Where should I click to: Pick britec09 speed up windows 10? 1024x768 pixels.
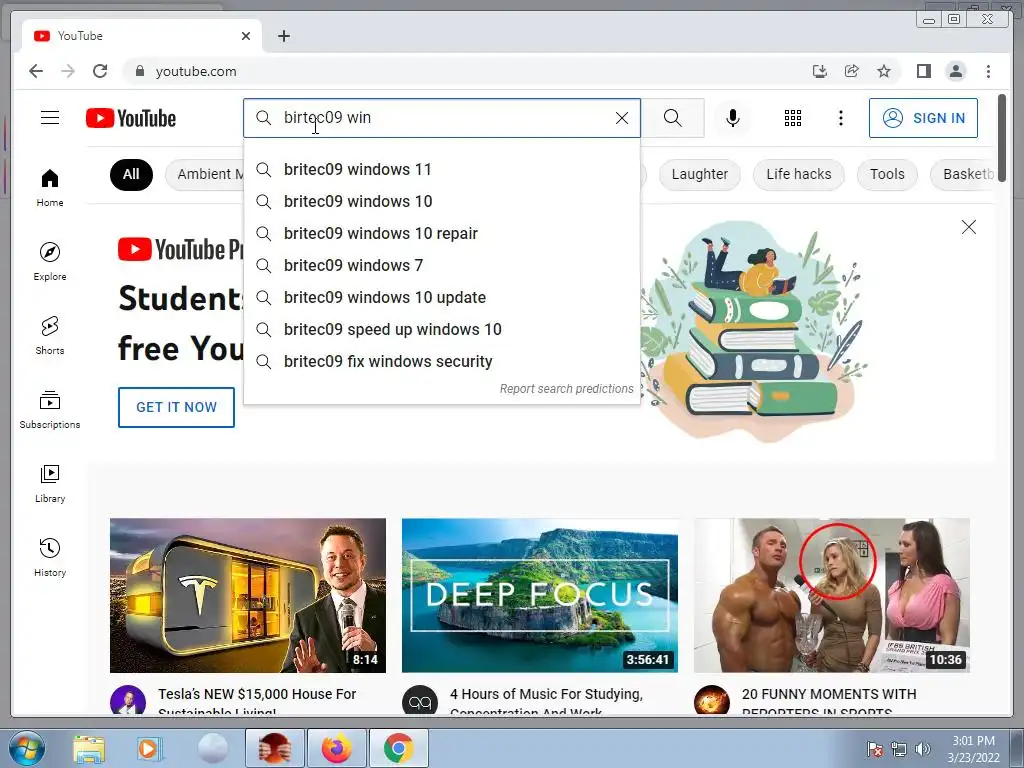441,330
